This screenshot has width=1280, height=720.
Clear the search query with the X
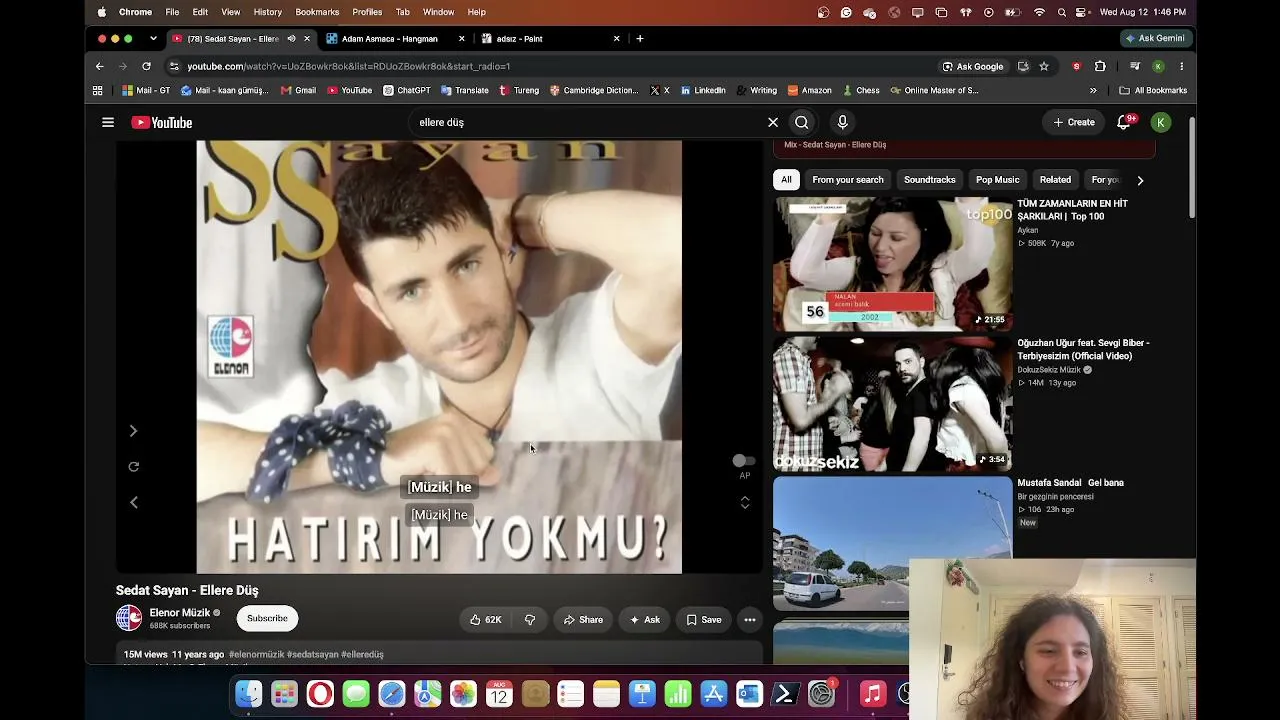coord(773,122)
